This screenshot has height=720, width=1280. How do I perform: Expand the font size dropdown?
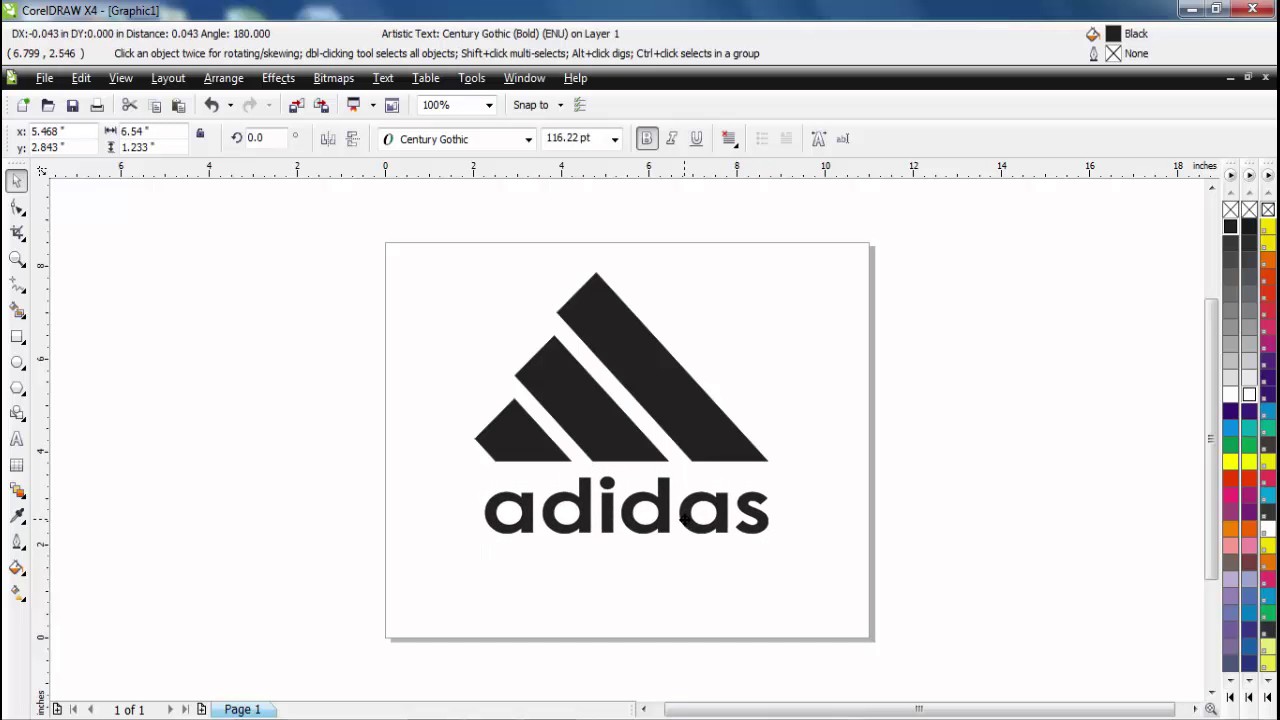point(615,139)
